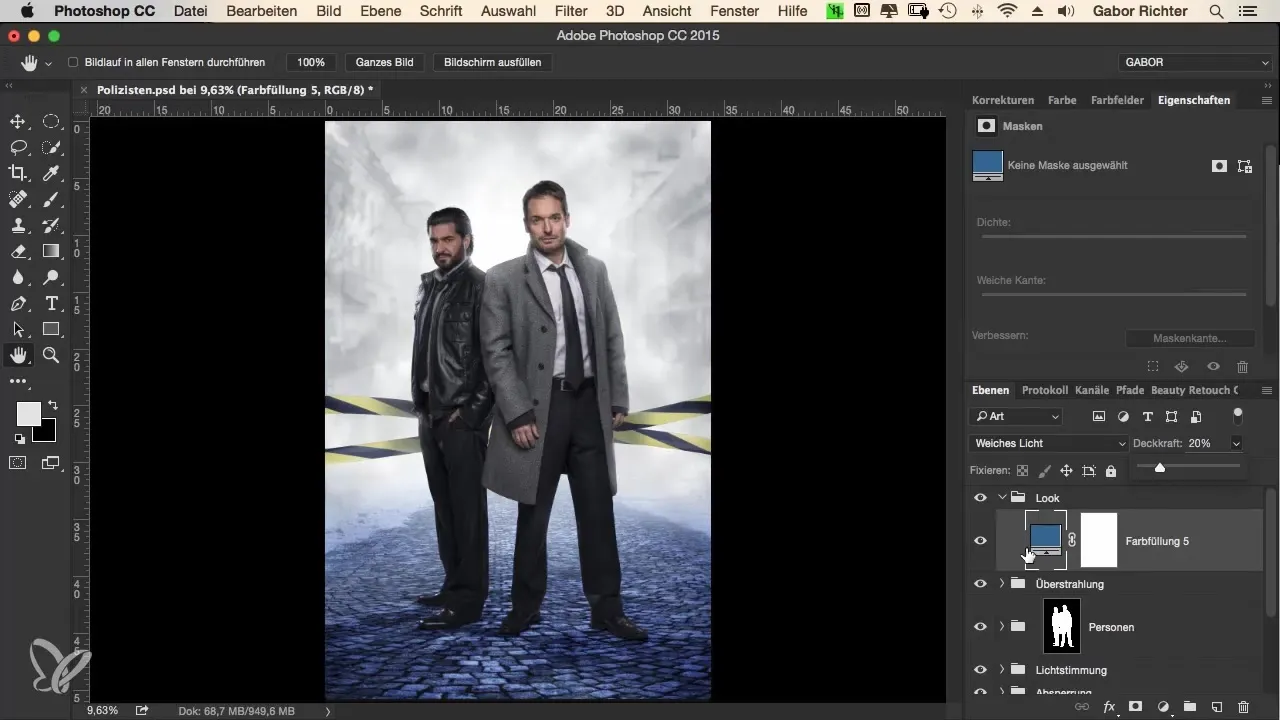Switch to the Korrekturen tab

[x=1003, y=100]
